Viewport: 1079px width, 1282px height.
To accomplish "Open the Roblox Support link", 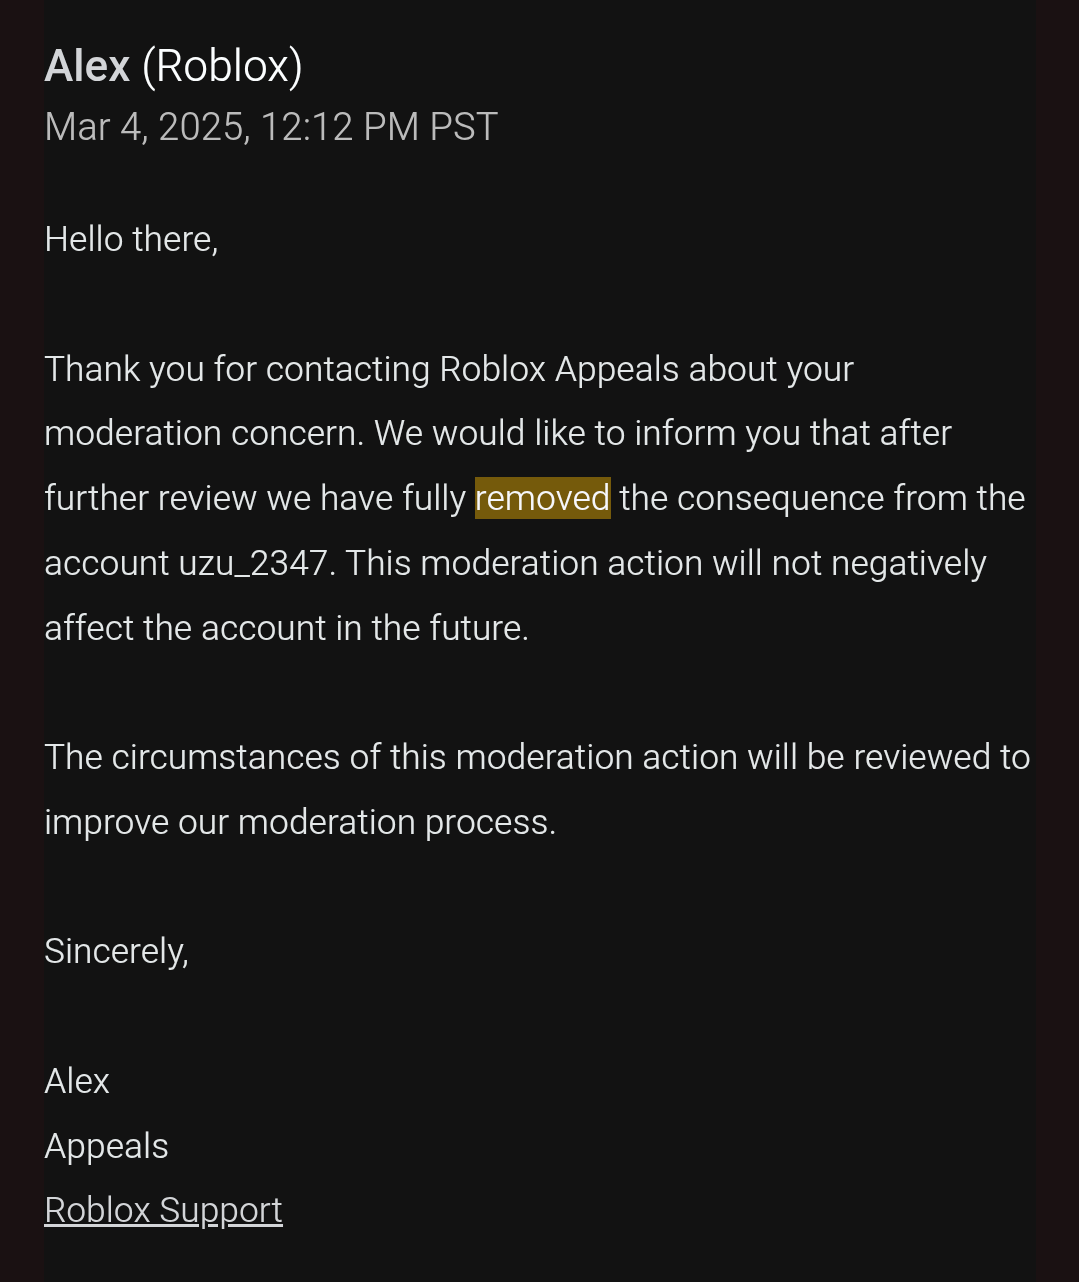I will tap(163, 1210).
